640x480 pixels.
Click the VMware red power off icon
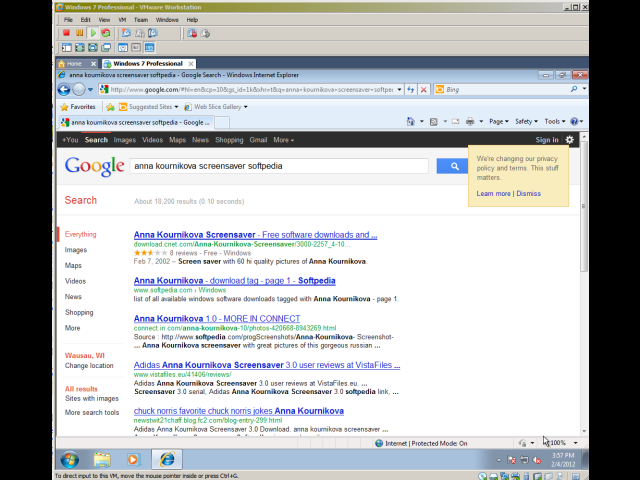pos(66,32)
